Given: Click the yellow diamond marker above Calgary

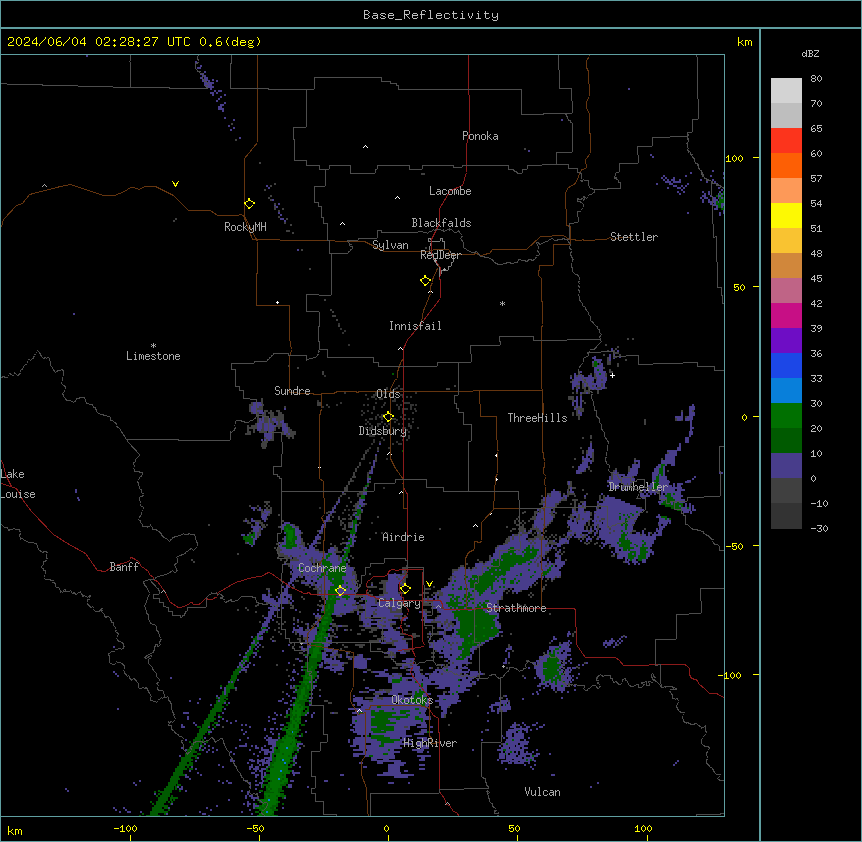Looking at the screenshot, I should coord(405,589).
